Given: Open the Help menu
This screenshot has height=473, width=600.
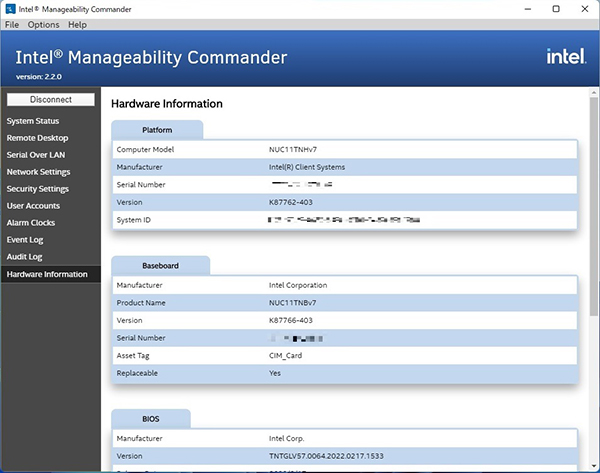Looking at the screenshot, I should click(77, 24).
